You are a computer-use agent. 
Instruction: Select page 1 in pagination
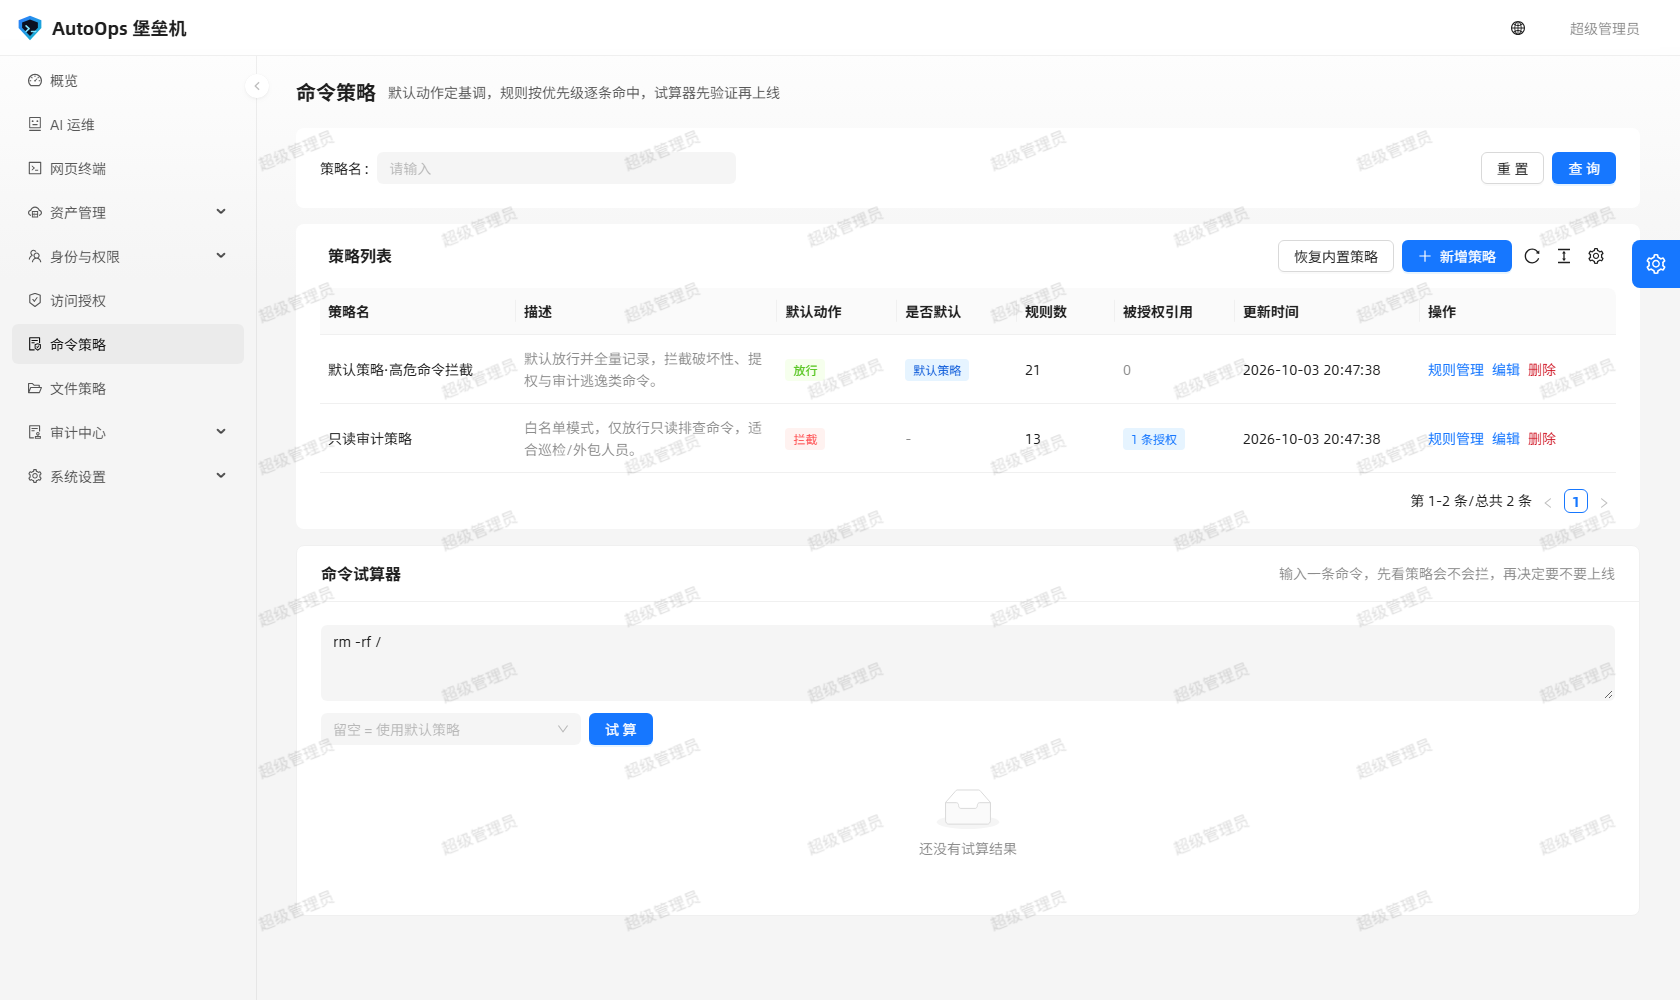tap(1576, 502)
